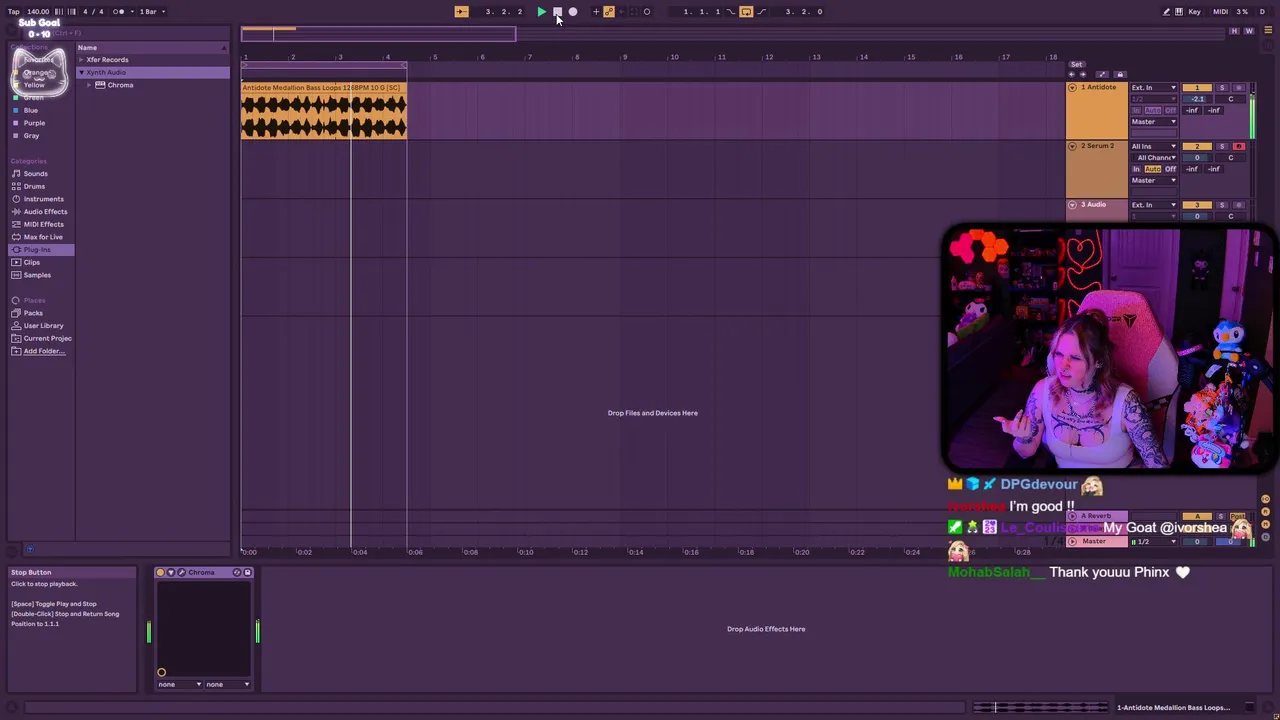Open Instruments category in browser

point(43,199)
